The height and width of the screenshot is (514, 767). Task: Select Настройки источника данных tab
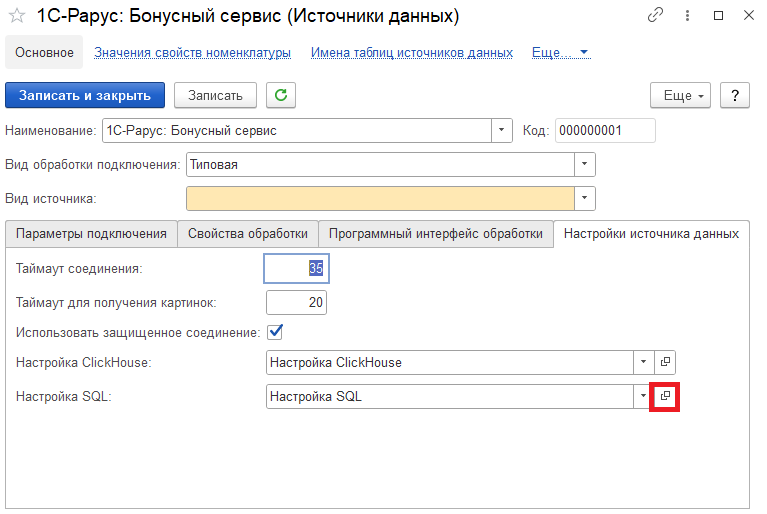click(651, 234)
